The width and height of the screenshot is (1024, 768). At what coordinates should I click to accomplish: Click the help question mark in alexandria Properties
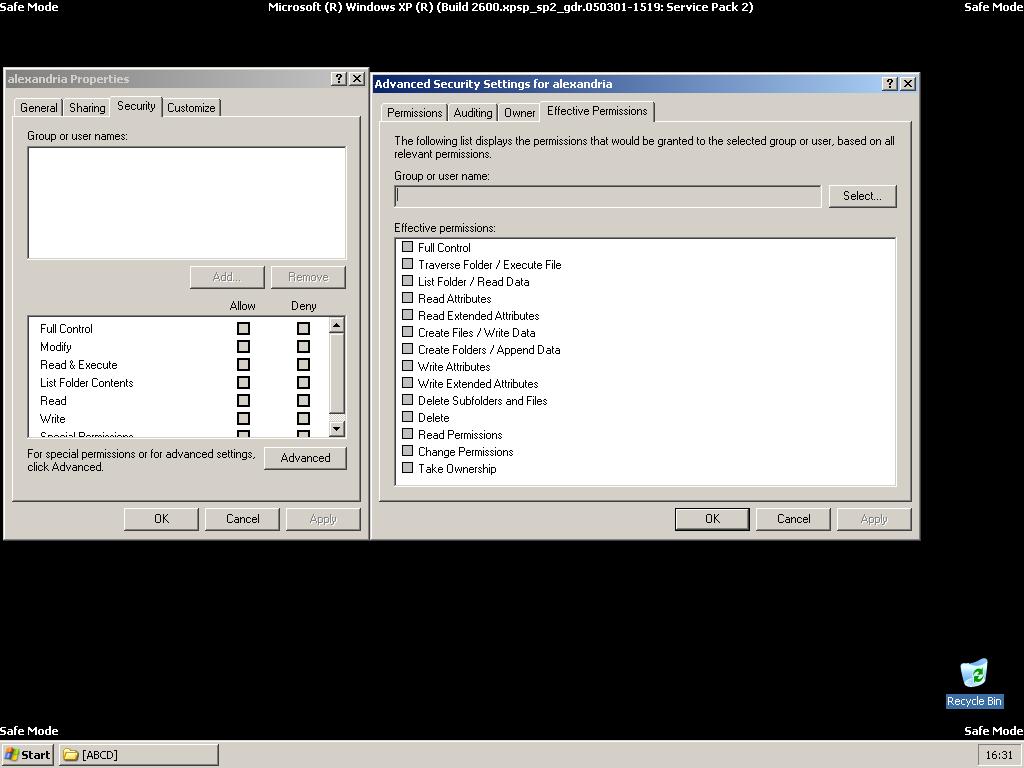pos(338,79)
